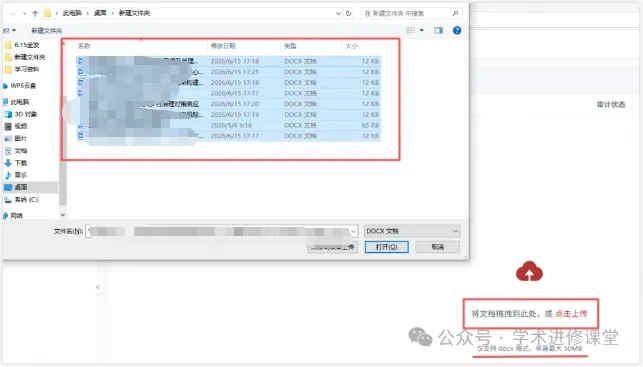Open DOCX 文档 file type combo box
This screenshot has height=367, width=643.
tap(412, 231)
